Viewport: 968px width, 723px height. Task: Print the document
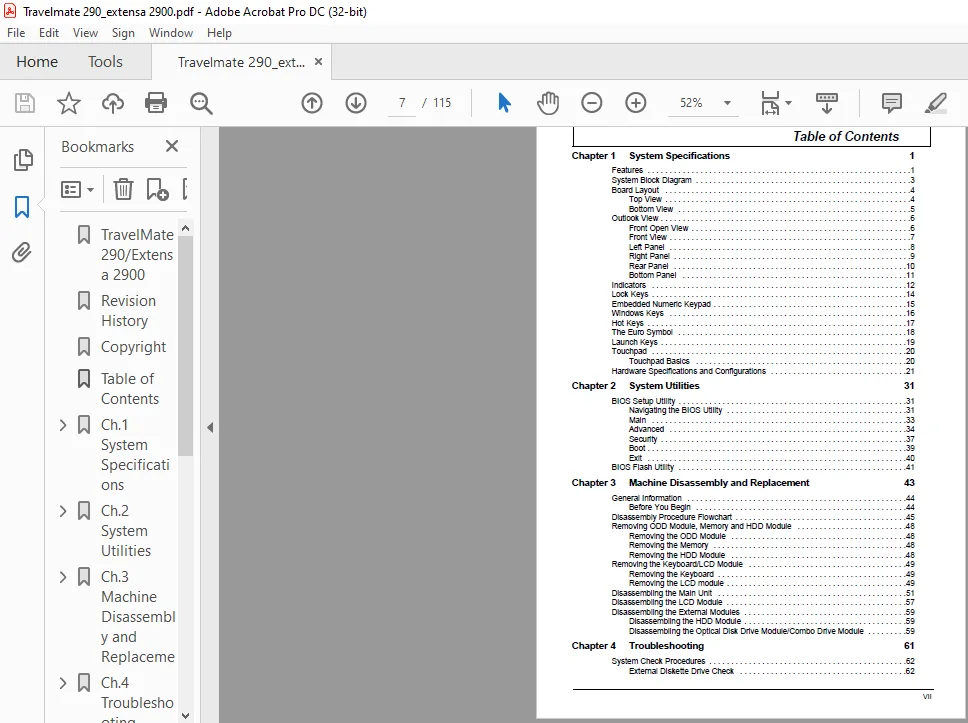coord(156,102)
